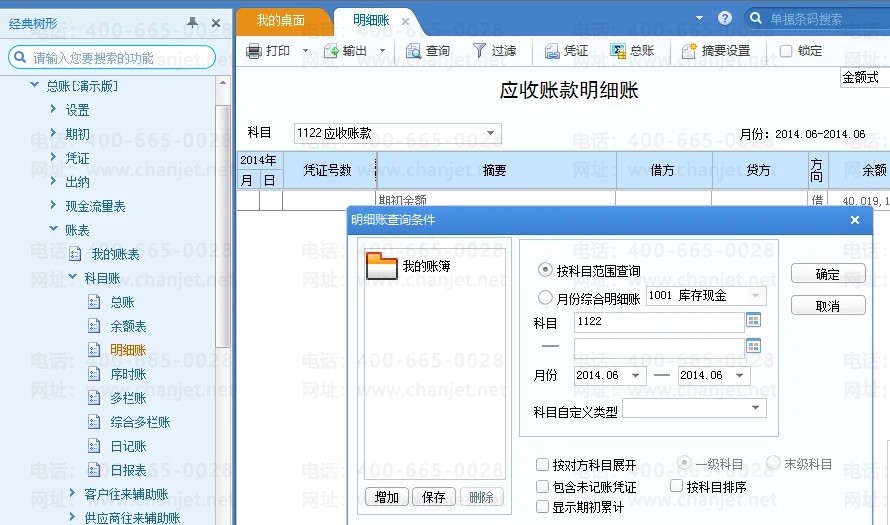This screenshot has height=525, width=890.
Task: Click the magnifier in barcode search box
Action: [755, 18]
